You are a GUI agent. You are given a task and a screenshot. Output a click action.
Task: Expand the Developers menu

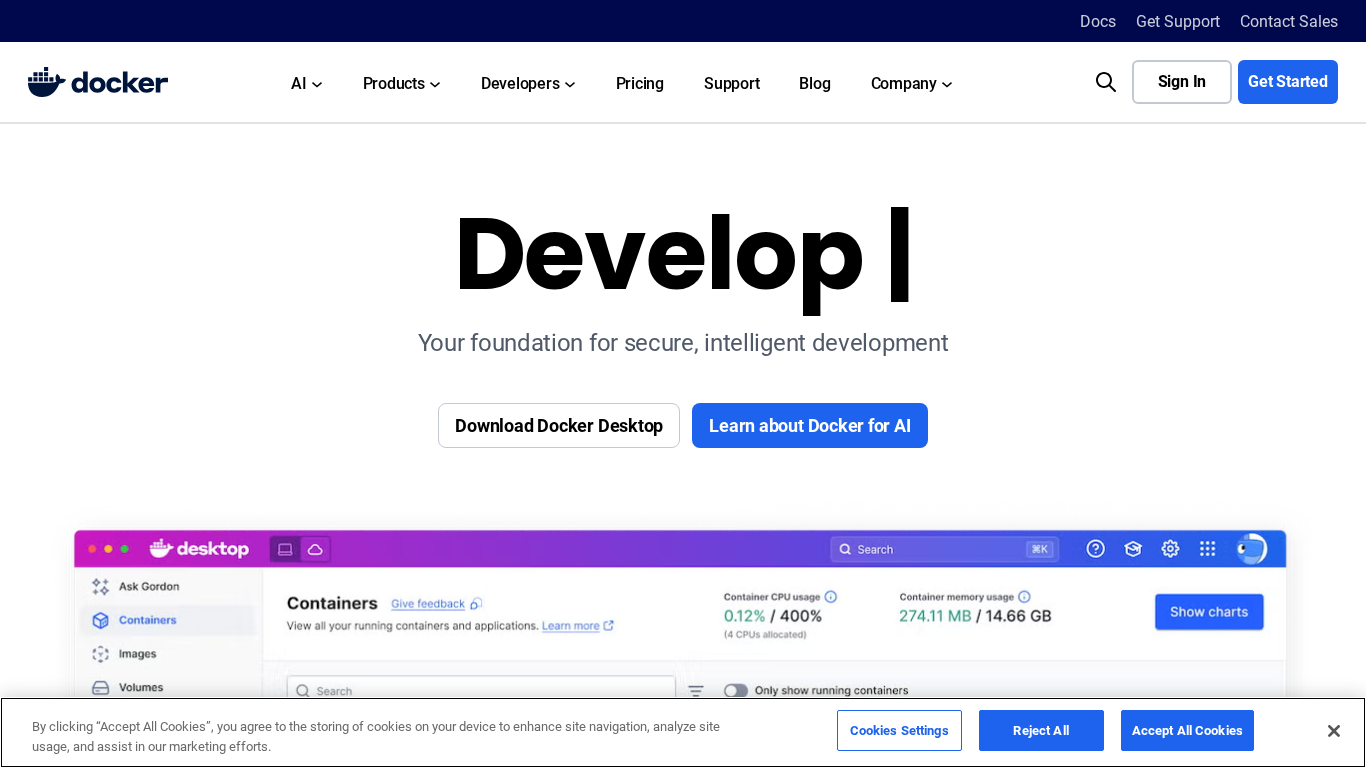point(528,83)
